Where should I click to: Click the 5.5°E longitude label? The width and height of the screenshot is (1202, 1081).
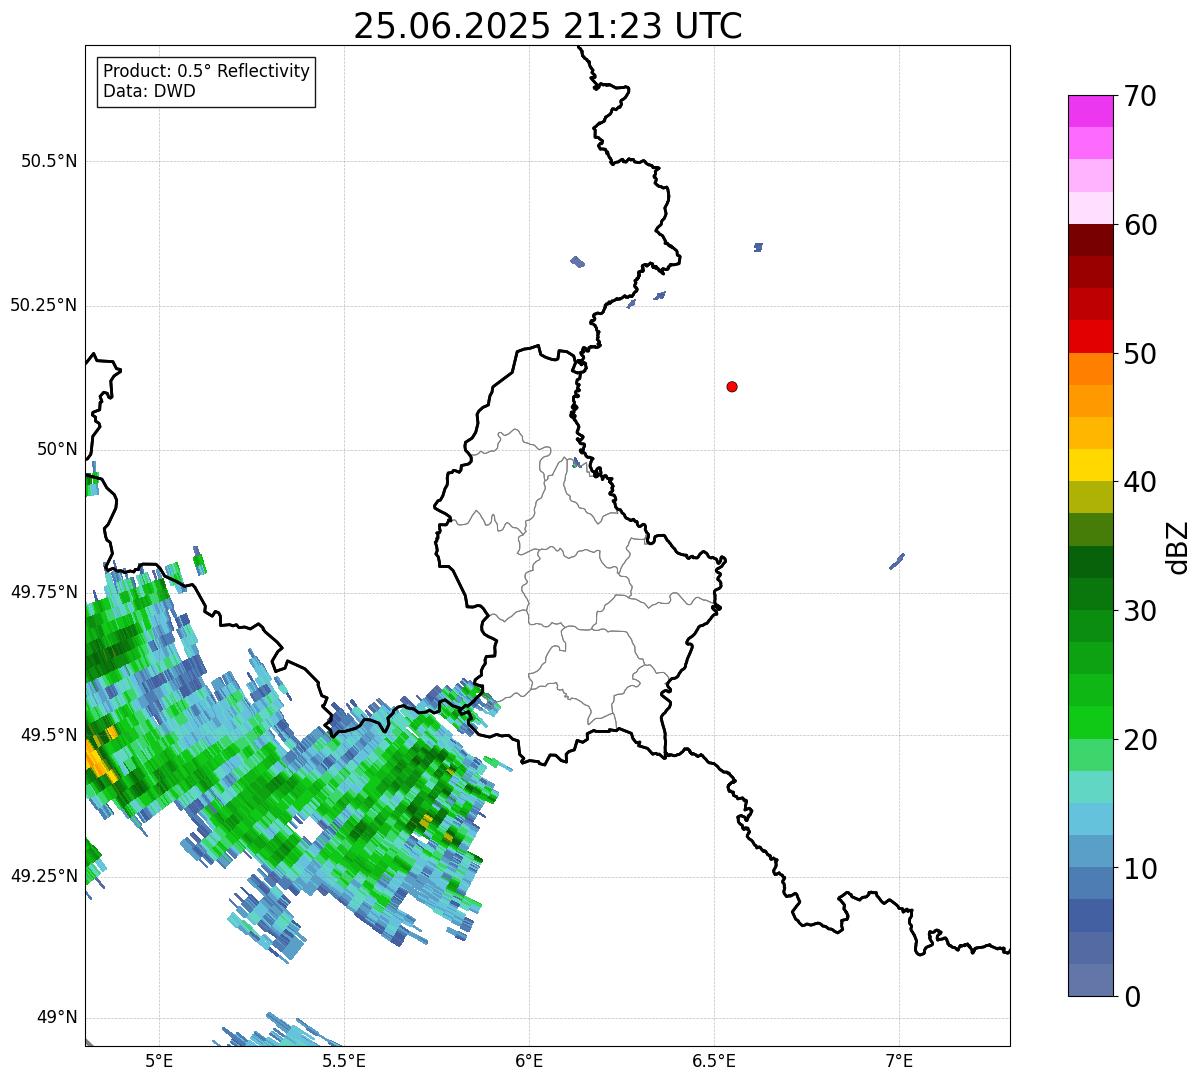(x=344, y=1061)
